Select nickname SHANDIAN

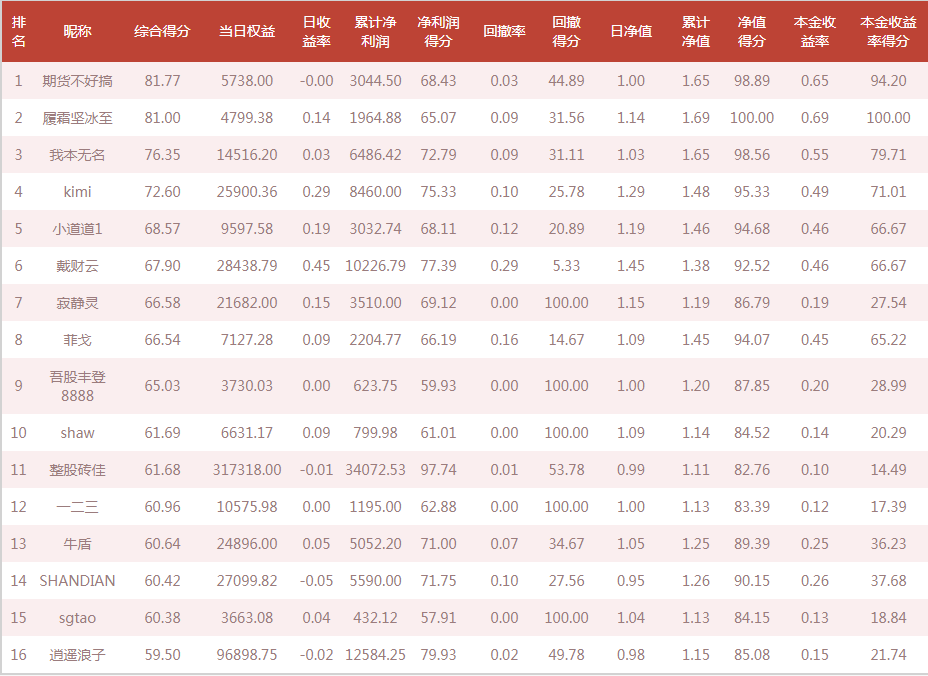[x=78, y=581]
